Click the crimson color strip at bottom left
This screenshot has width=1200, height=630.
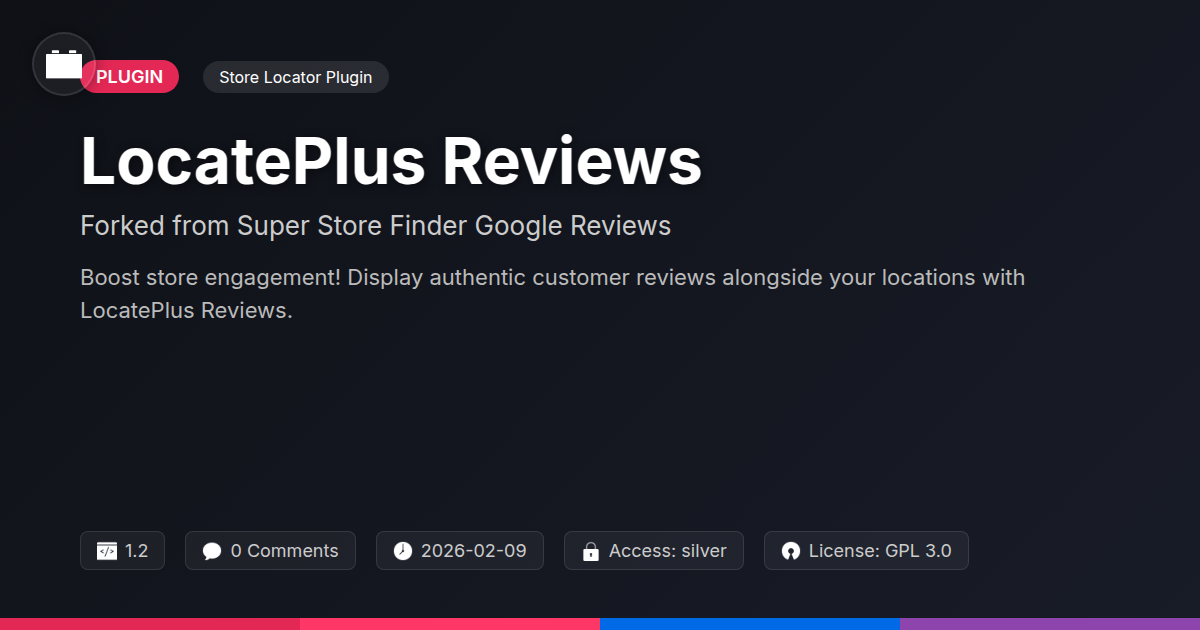click(150, 624)
